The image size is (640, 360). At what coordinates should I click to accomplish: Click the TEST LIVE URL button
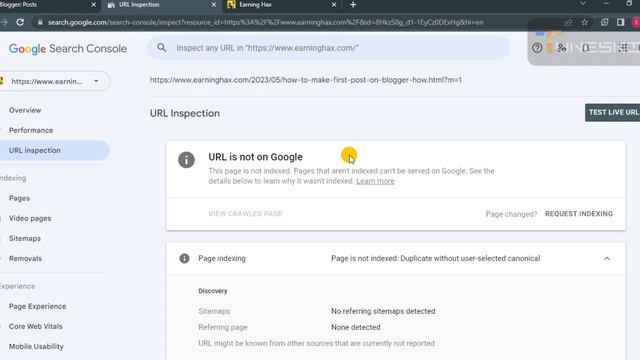tap(612, 112)
